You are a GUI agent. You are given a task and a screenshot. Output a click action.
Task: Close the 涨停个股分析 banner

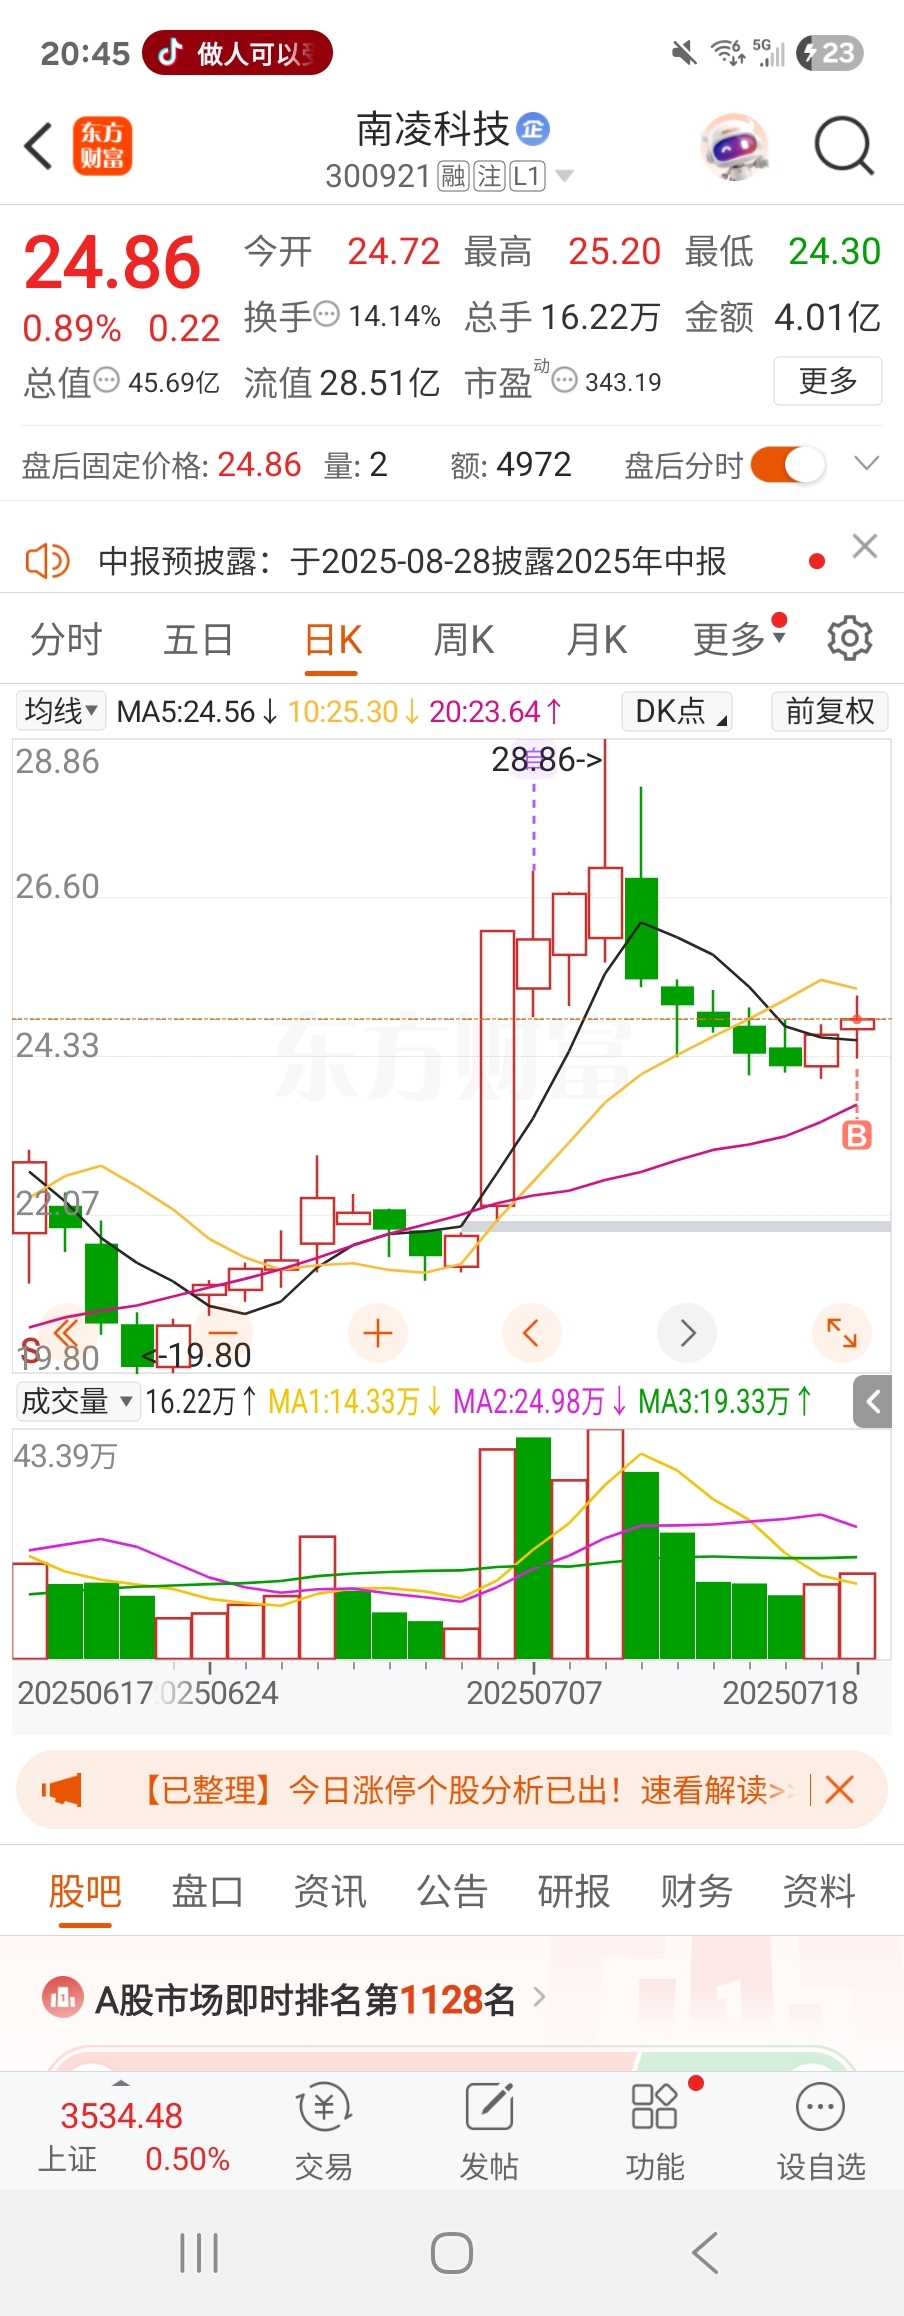(x=839, y=1789)
